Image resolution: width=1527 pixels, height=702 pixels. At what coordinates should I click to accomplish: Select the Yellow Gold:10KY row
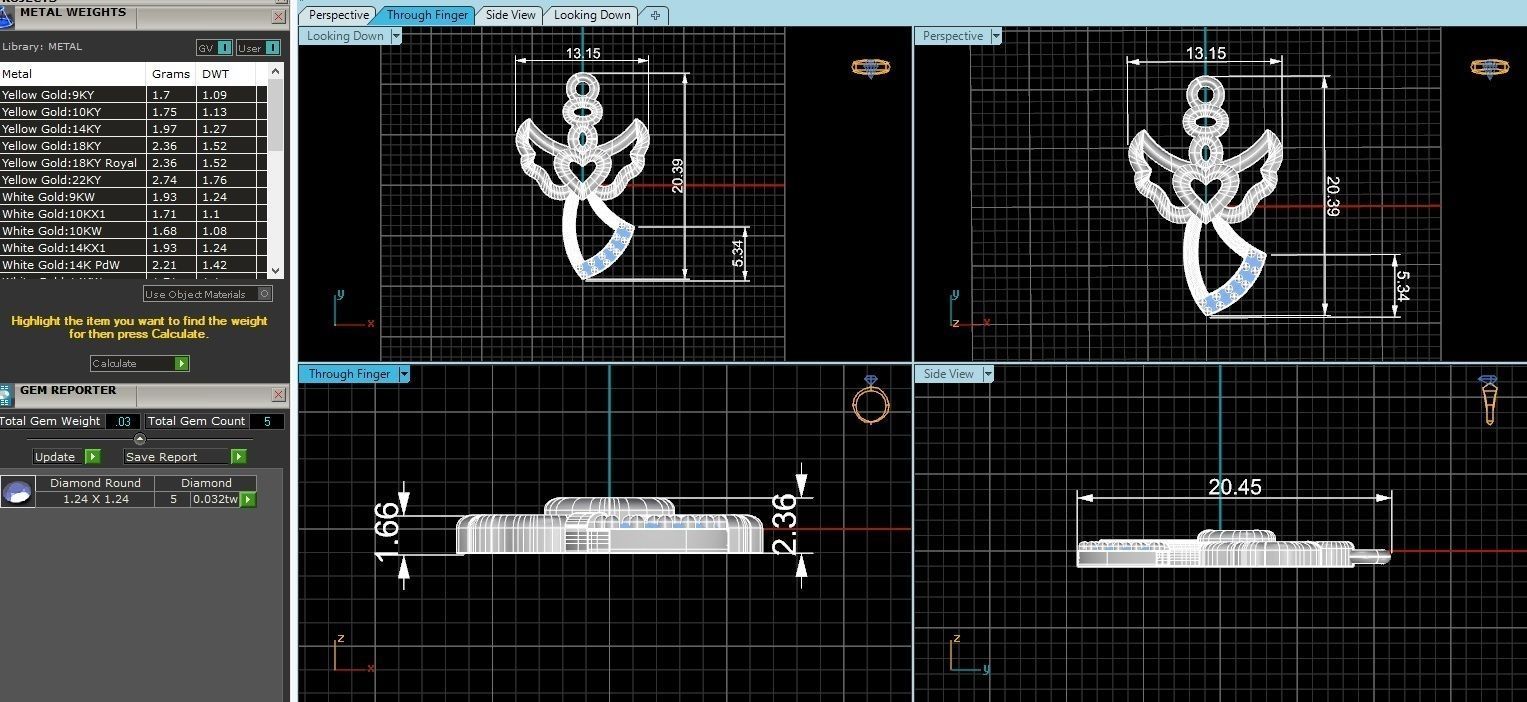coord(134,112)
